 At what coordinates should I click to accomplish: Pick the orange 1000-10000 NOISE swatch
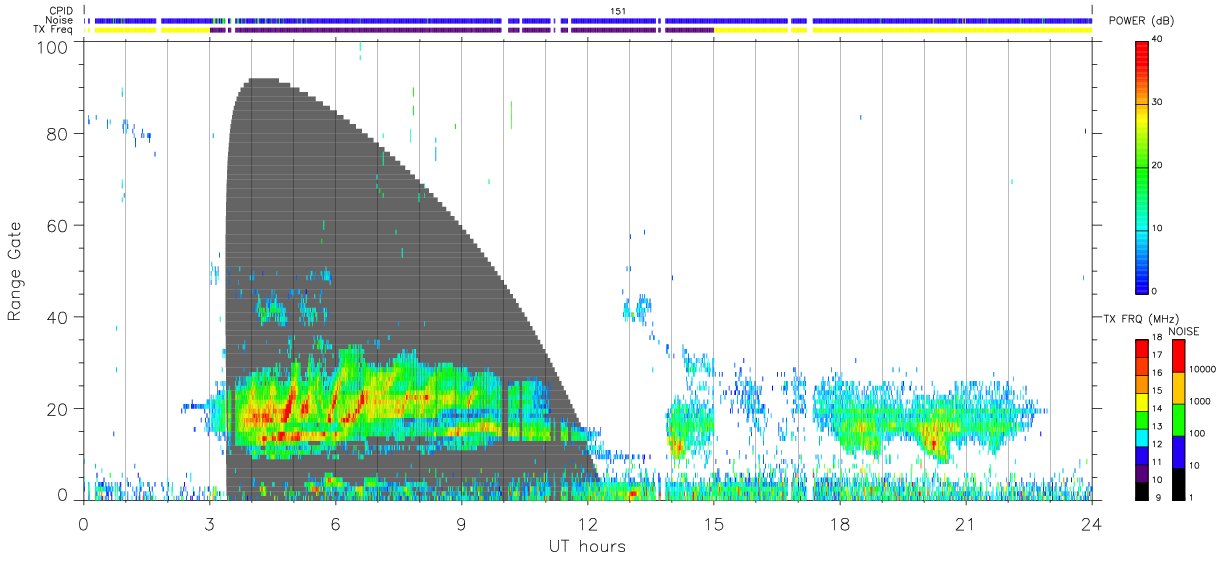coord(1177,388)
